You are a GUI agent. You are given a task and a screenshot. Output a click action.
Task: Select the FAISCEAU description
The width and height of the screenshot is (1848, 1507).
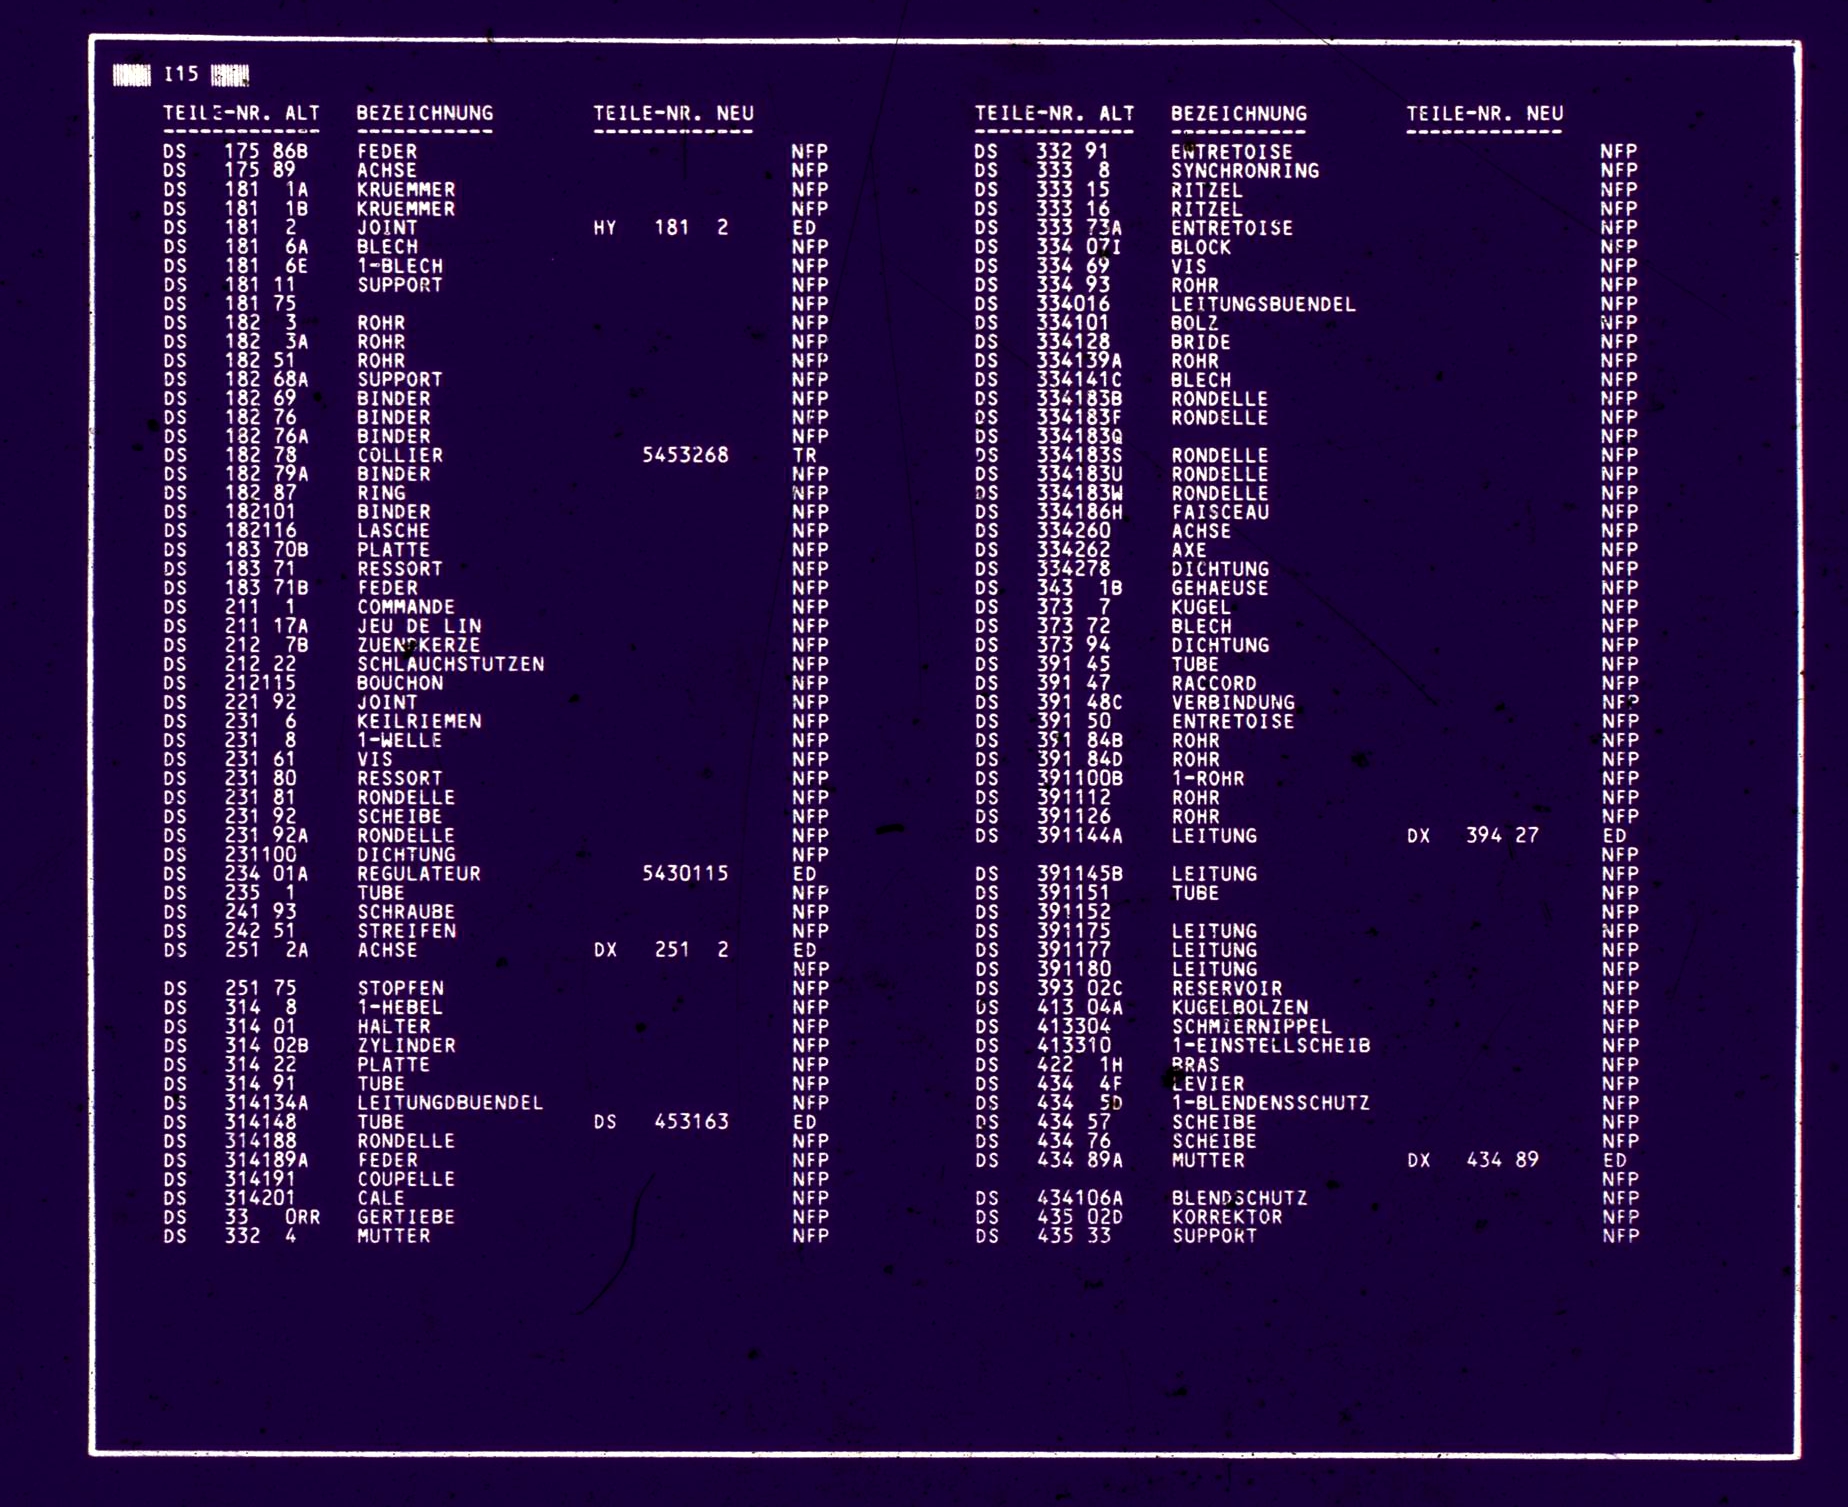coord(1220,512)
